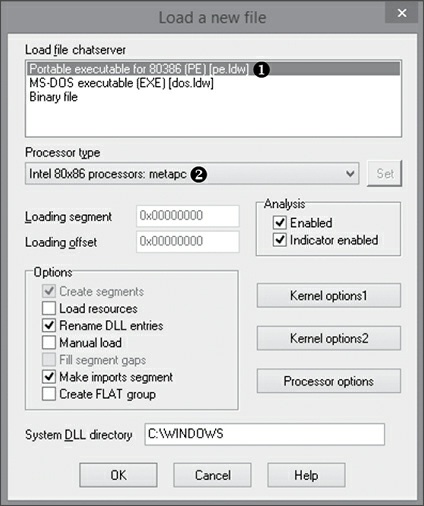The image size is (424, 506).
Task: Enable the Manual load checkbox
Action: [x=49, y=343]
